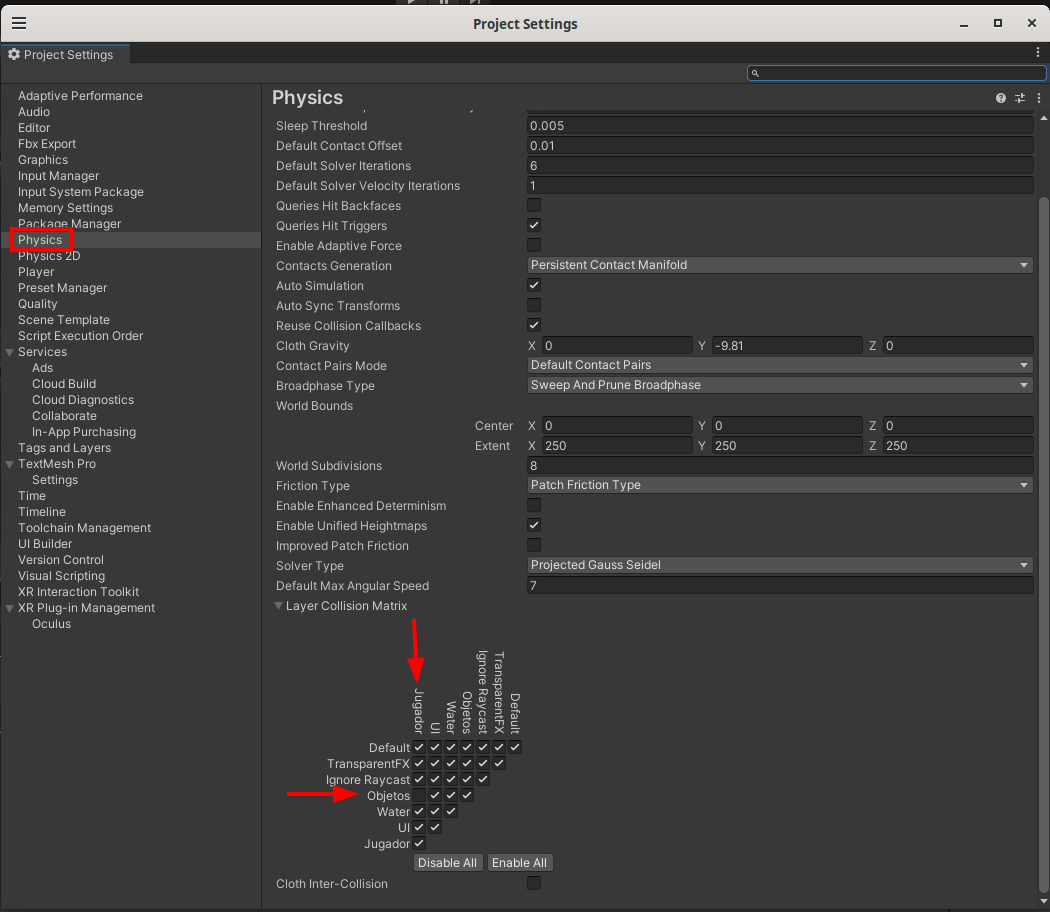Screen dimensions: 1050x912
Task: Click the Default Solver Iterations input field
Action: [x=779, y=166]
